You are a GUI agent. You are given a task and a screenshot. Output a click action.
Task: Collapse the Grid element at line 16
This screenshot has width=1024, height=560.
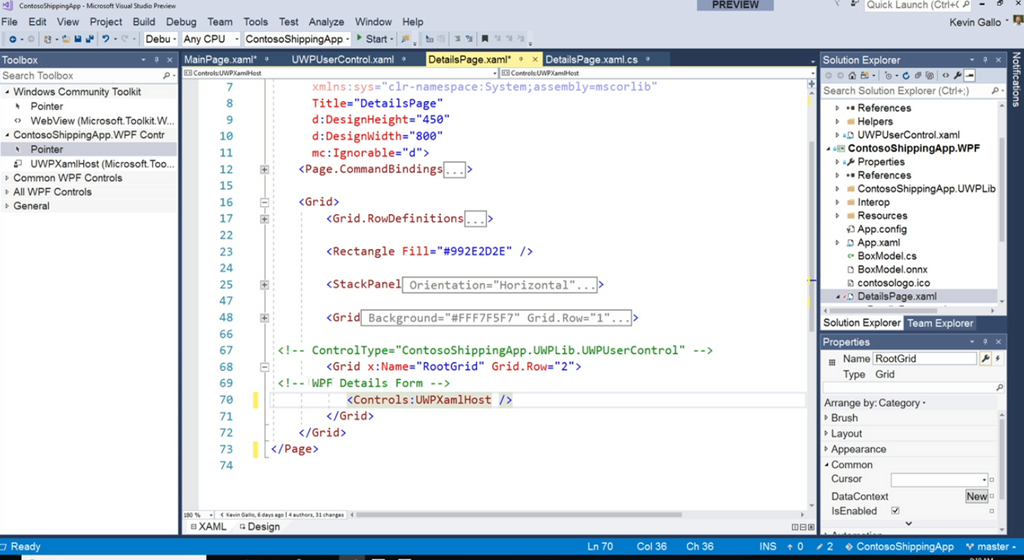tap(264, 202)
